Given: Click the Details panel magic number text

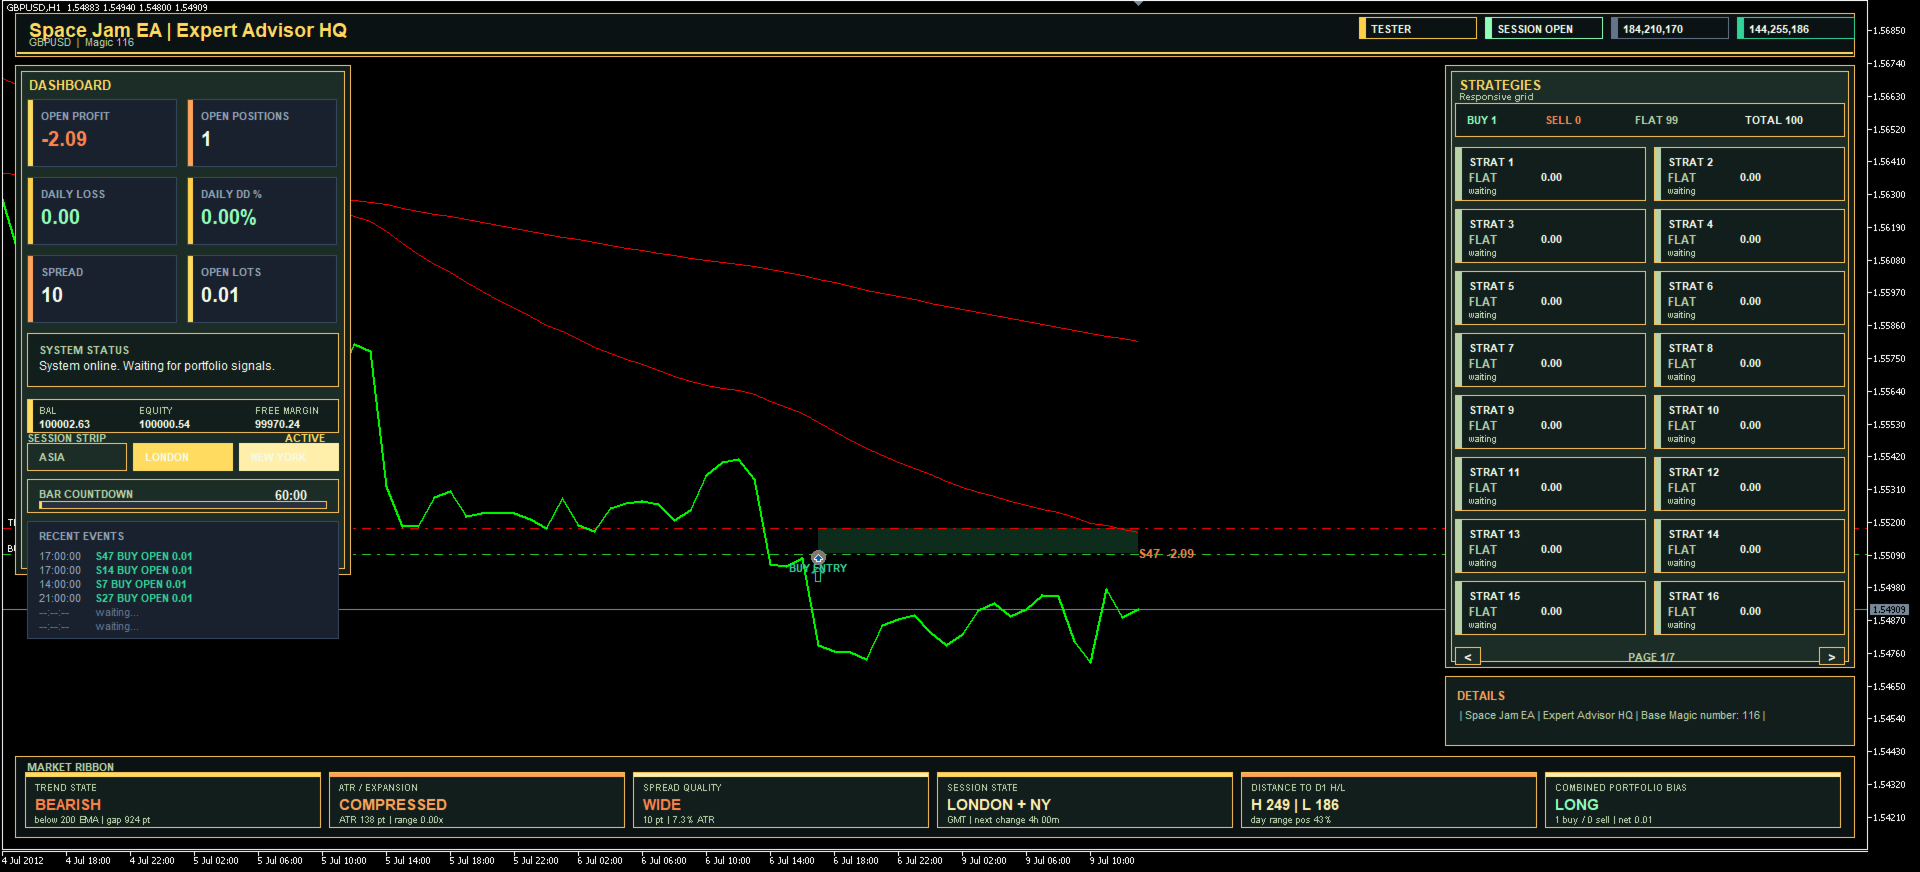Looking at the screenshot, I should tap(1613, 715).
